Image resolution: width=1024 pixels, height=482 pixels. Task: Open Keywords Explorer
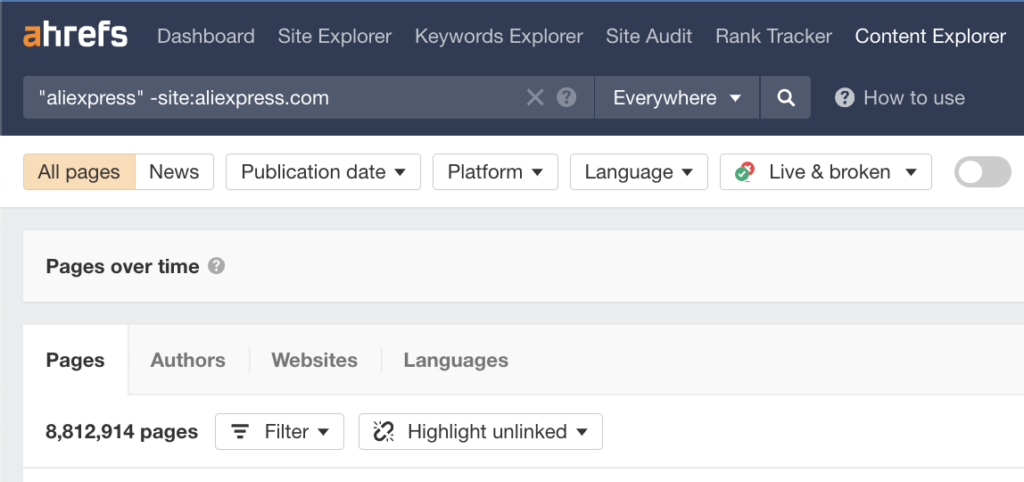499,36
